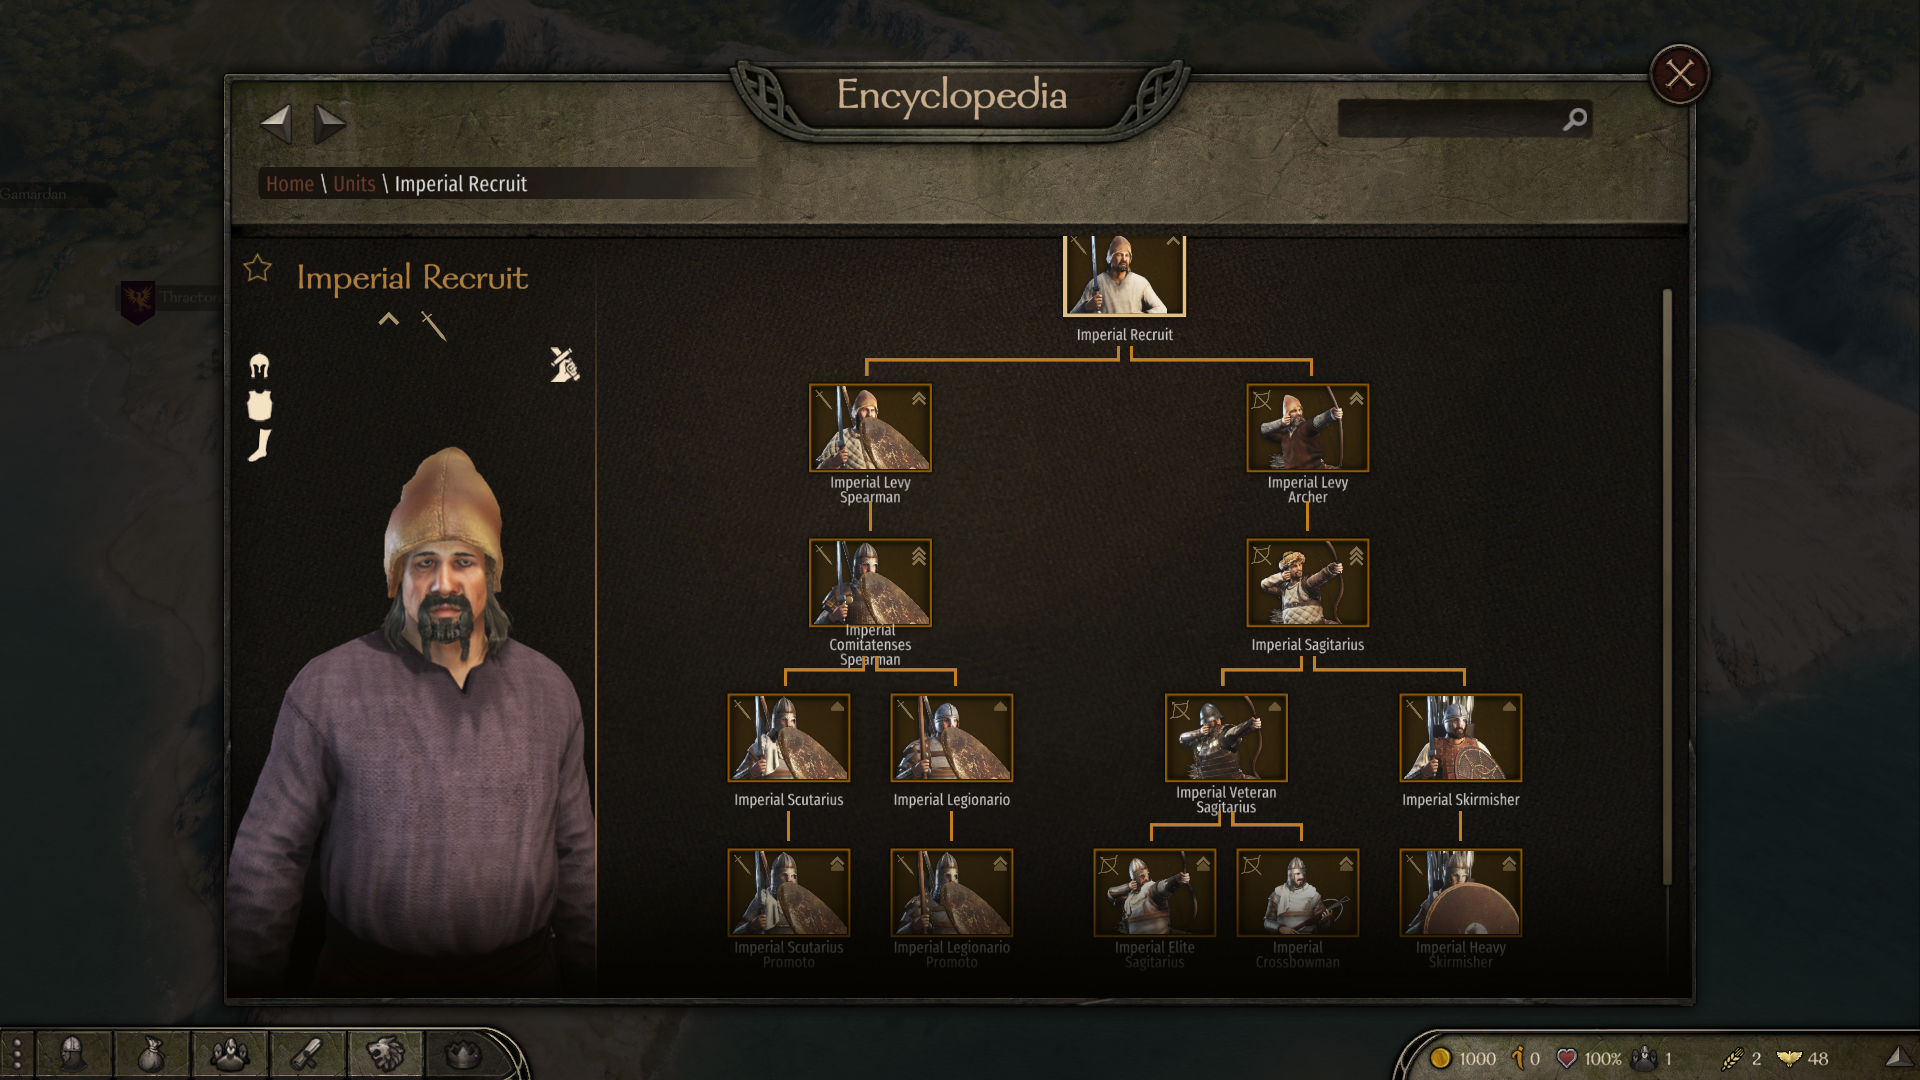Open the Kingdom crown icon
Image resolution: width=1920 pixels, height=1080 pixels.
462,1054
